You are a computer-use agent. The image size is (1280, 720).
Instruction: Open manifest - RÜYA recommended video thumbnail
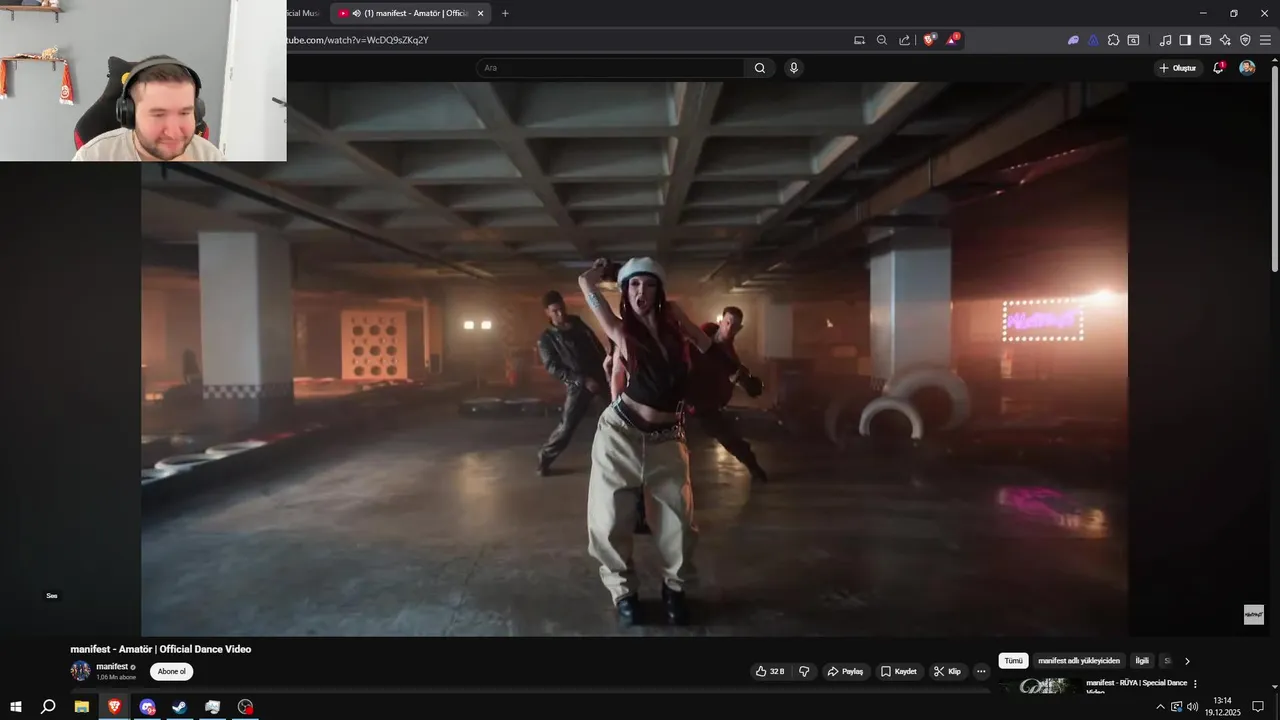[1038, 686]
